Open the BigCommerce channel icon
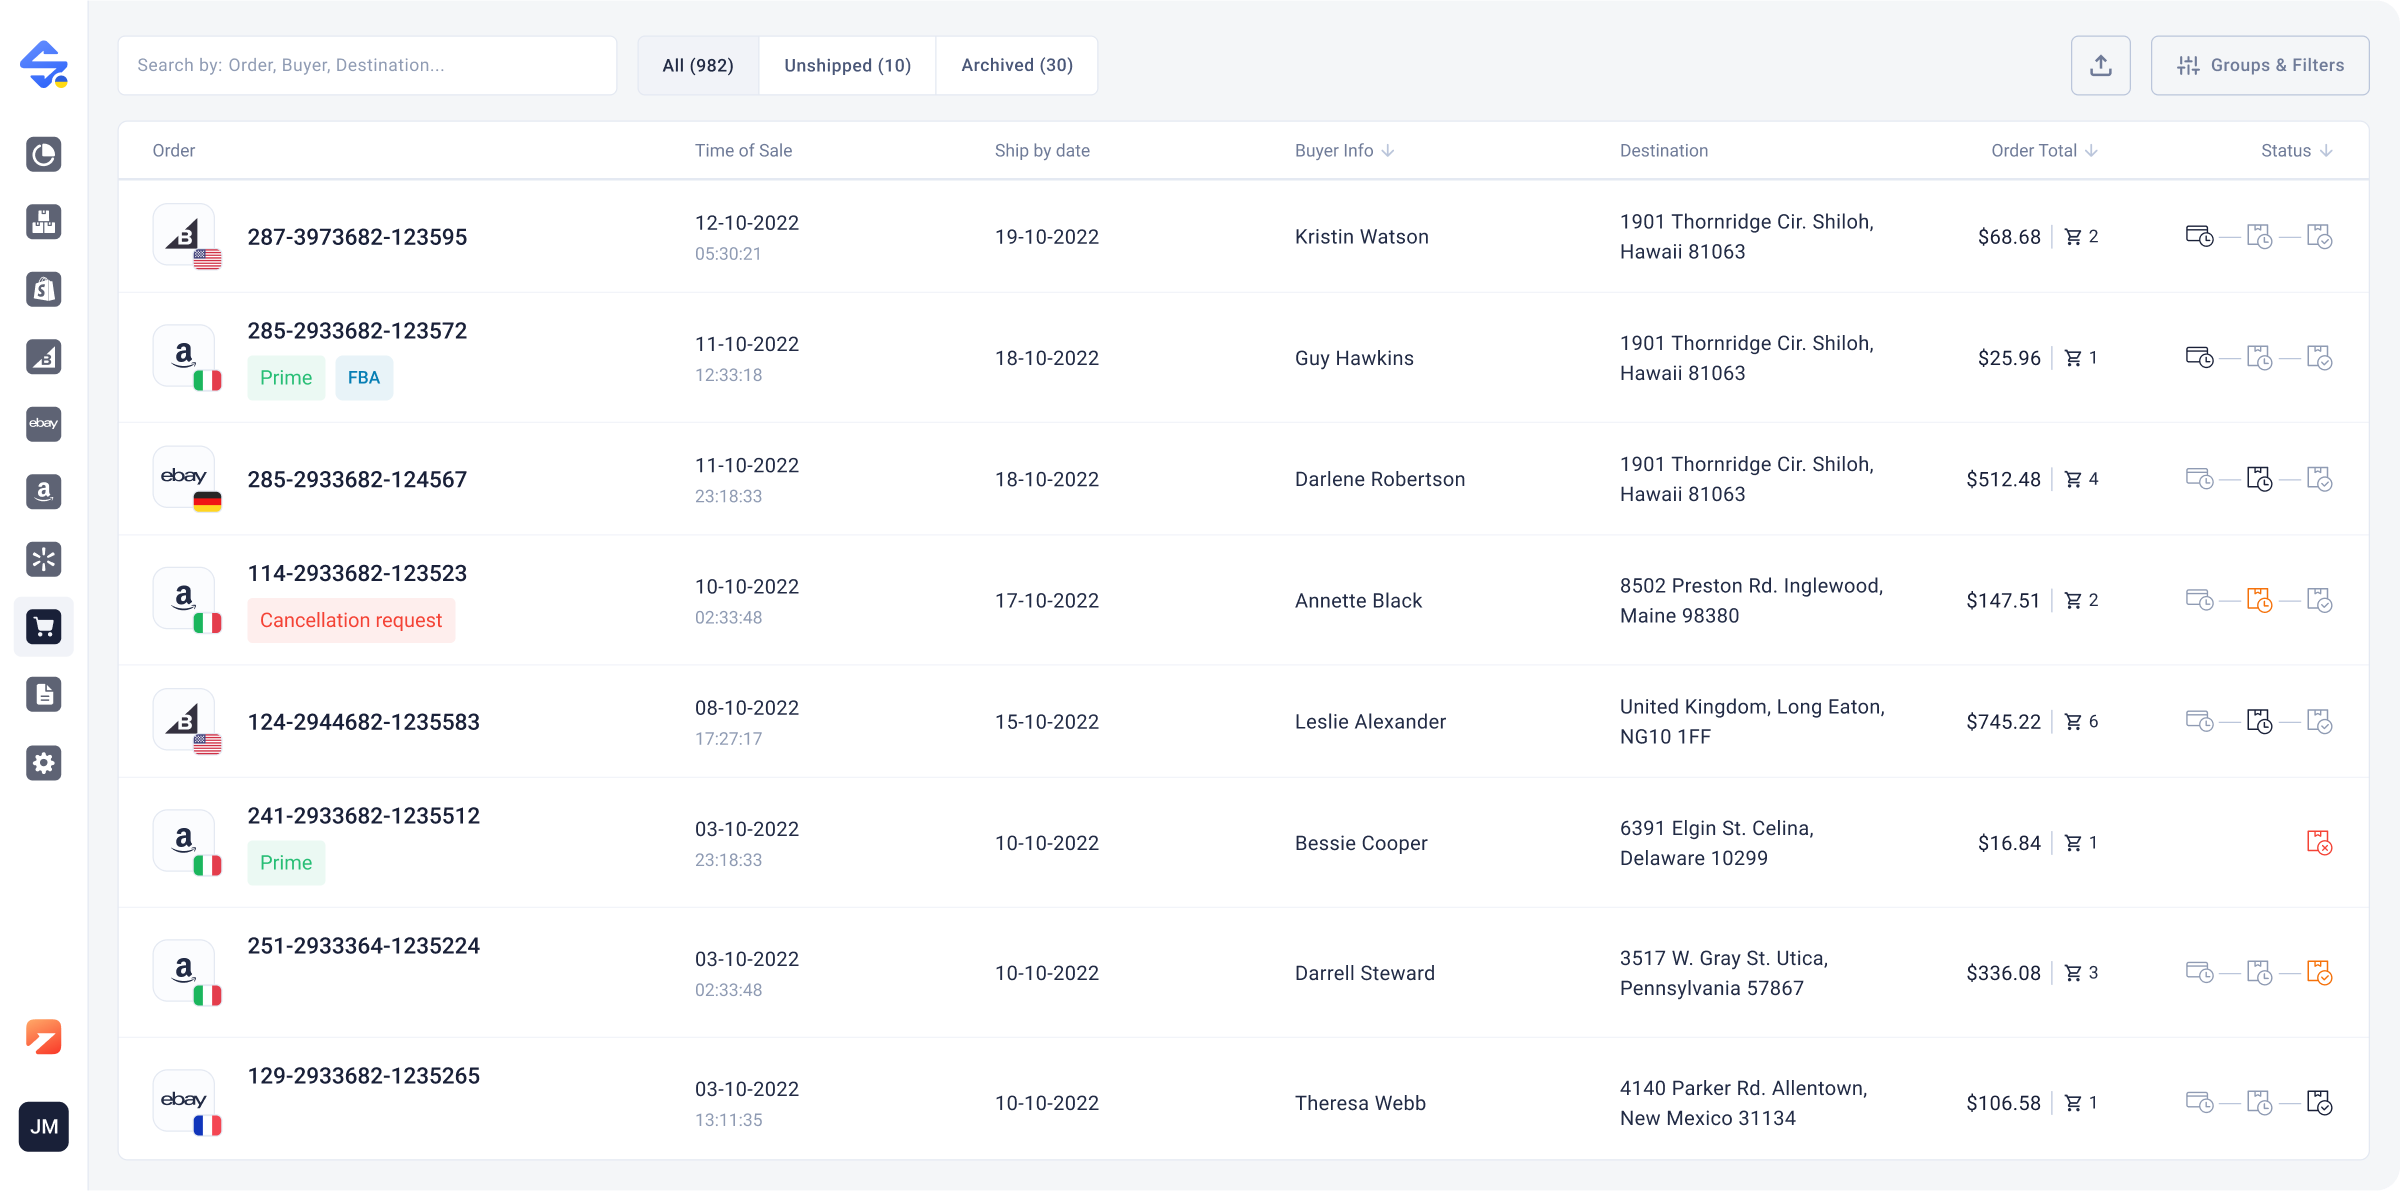Viewport: 2400px width, 1191px height. point(44,357)
